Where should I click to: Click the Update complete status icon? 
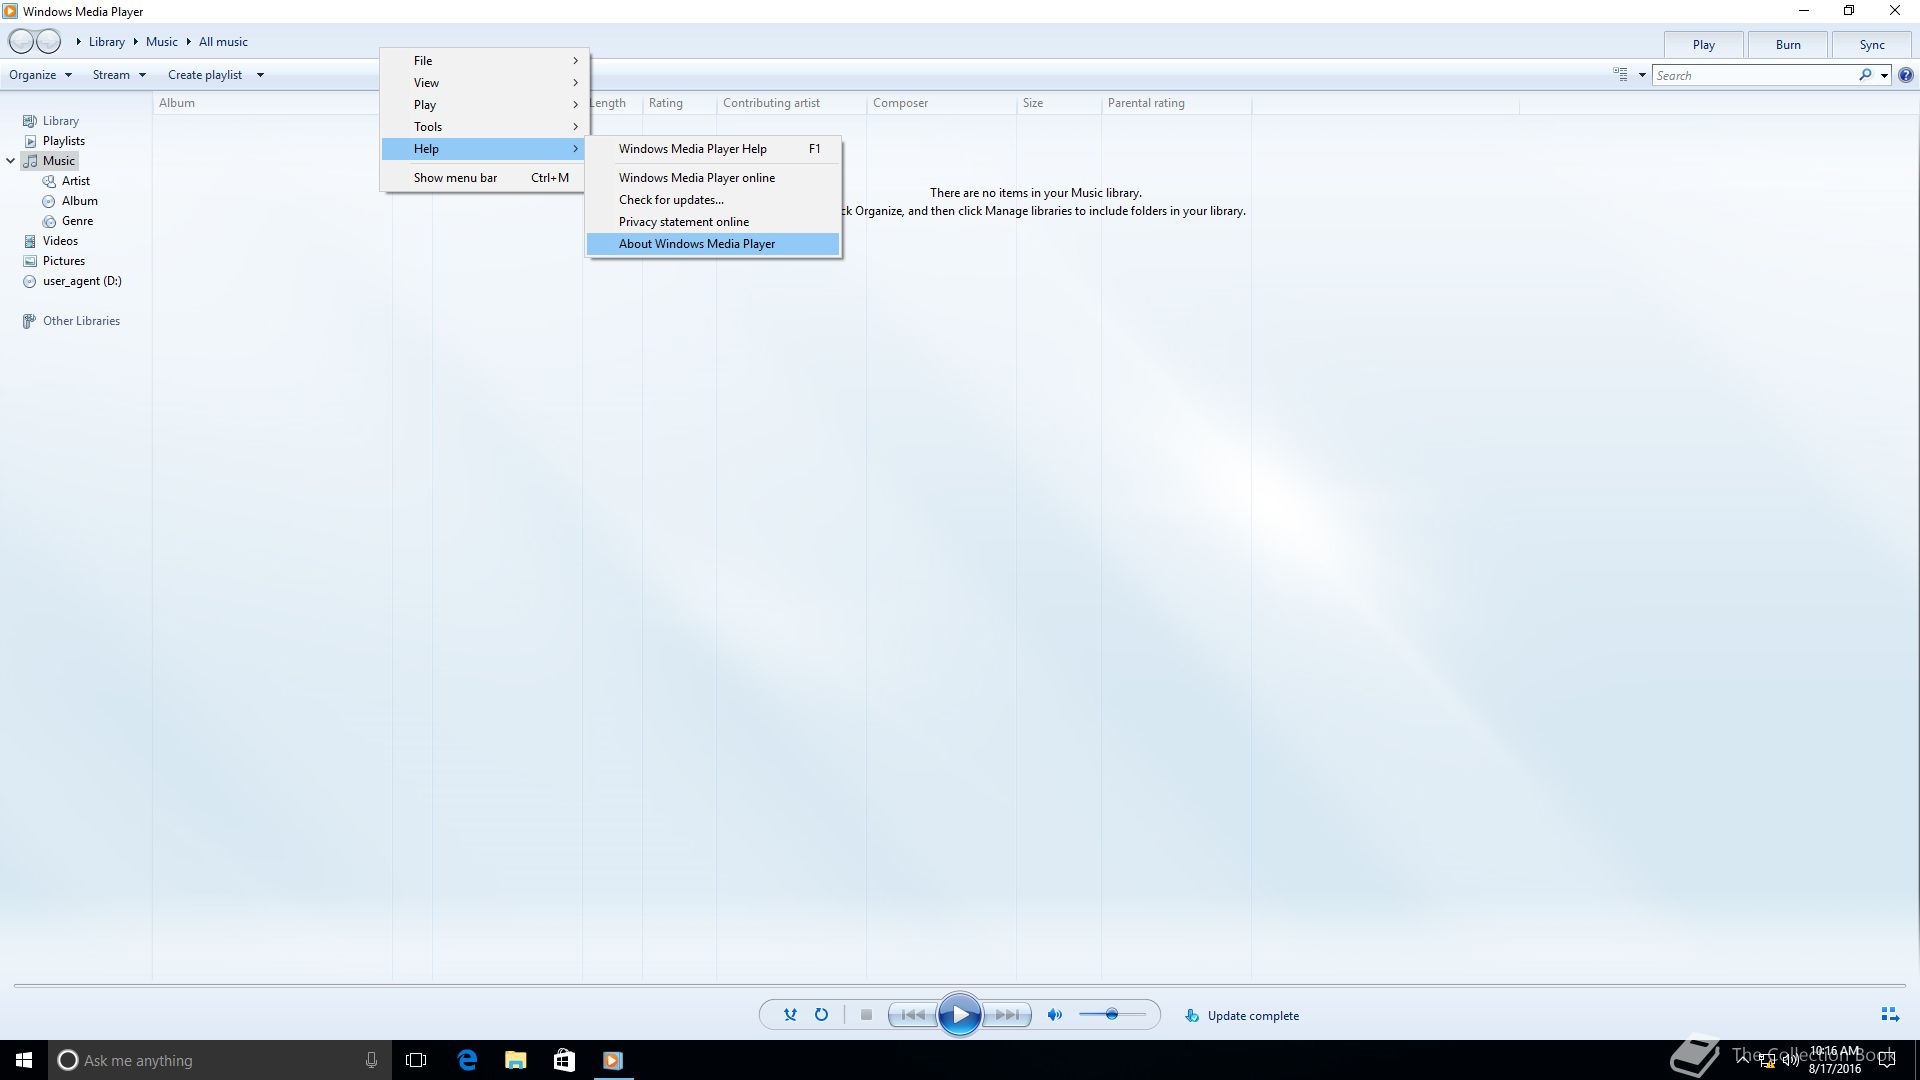click(1192, 1016)
